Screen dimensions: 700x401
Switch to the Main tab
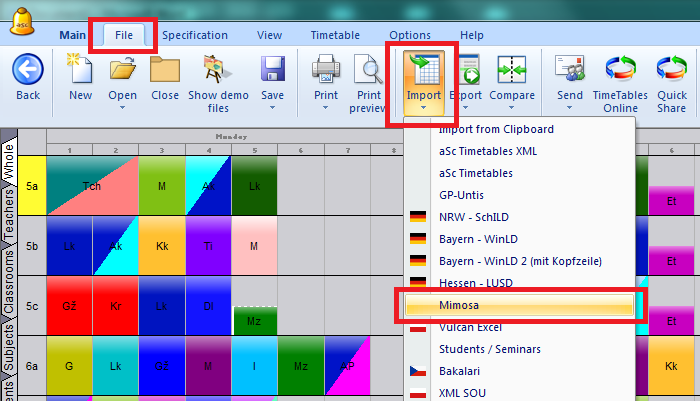72,35
